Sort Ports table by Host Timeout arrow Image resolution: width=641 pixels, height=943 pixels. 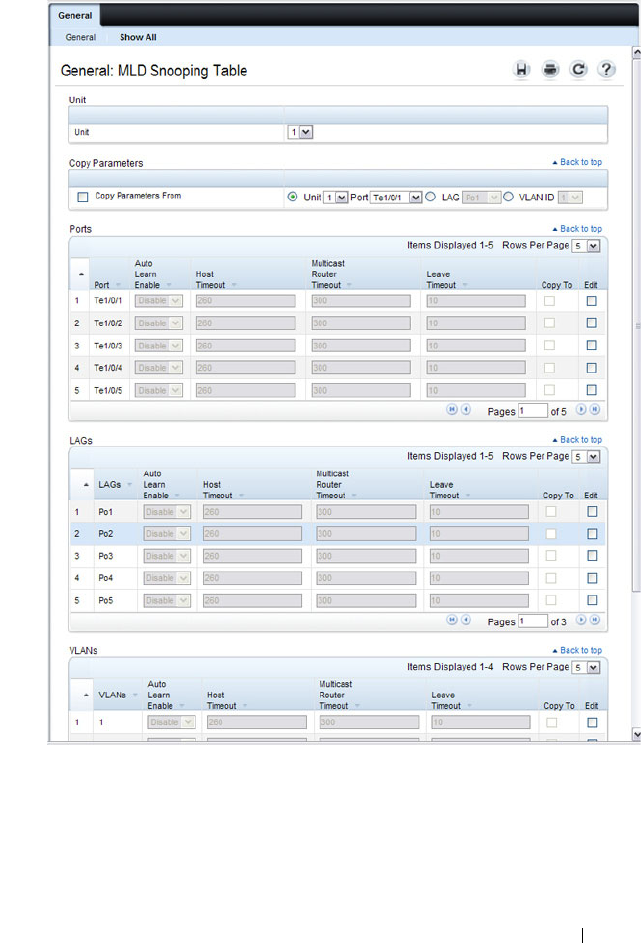(x=234, y=285)
